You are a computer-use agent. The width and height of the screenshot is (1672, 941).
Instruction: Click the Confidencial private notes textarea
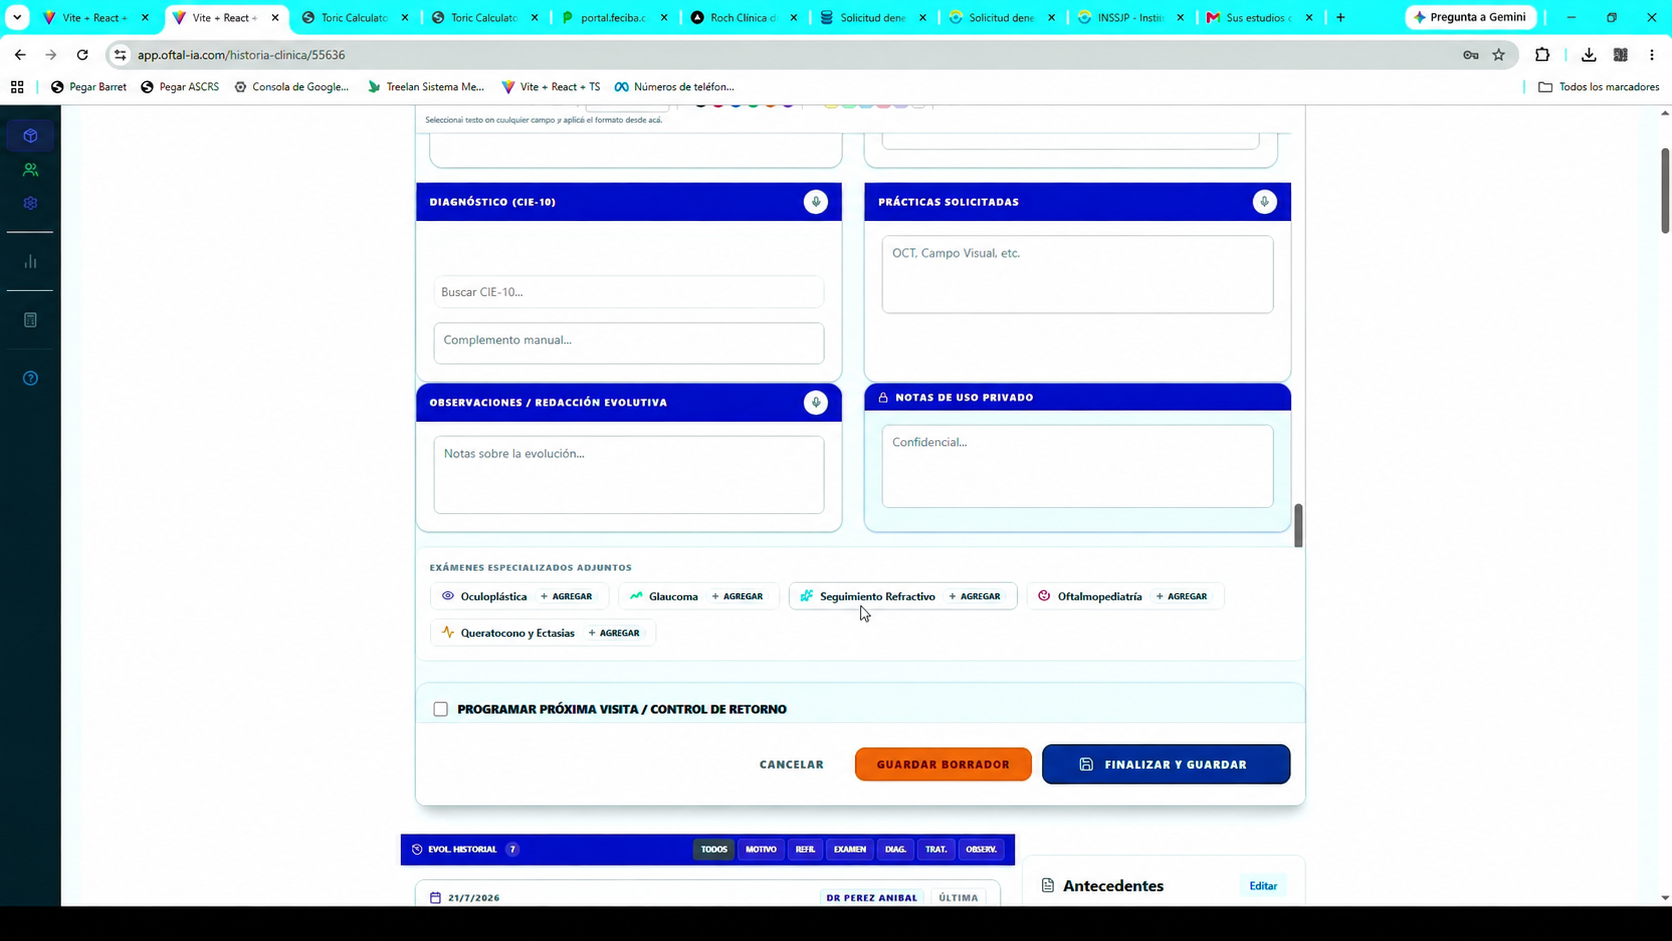click(1078, 466)
